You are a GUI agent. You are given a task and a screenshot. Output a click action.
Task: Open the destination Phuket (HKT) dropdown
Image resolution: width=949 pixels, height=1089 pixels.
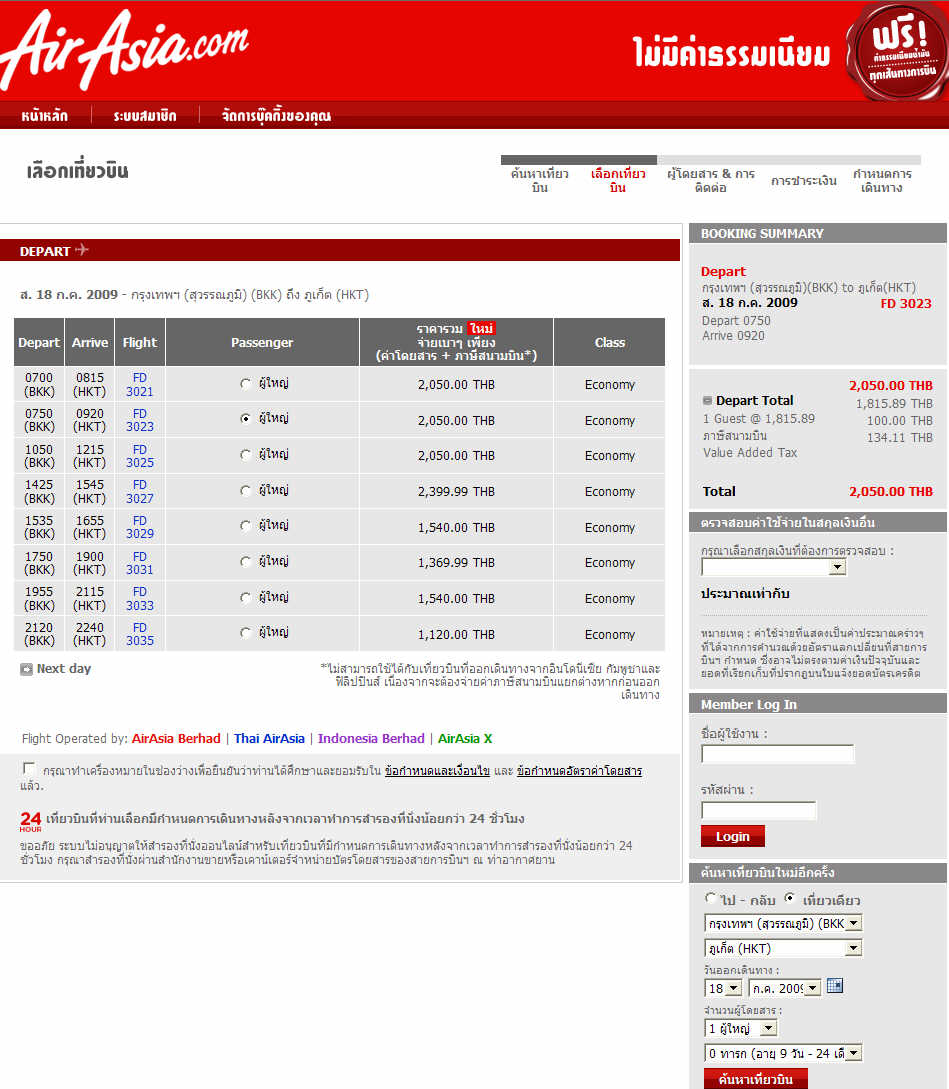tap(783, 949)
